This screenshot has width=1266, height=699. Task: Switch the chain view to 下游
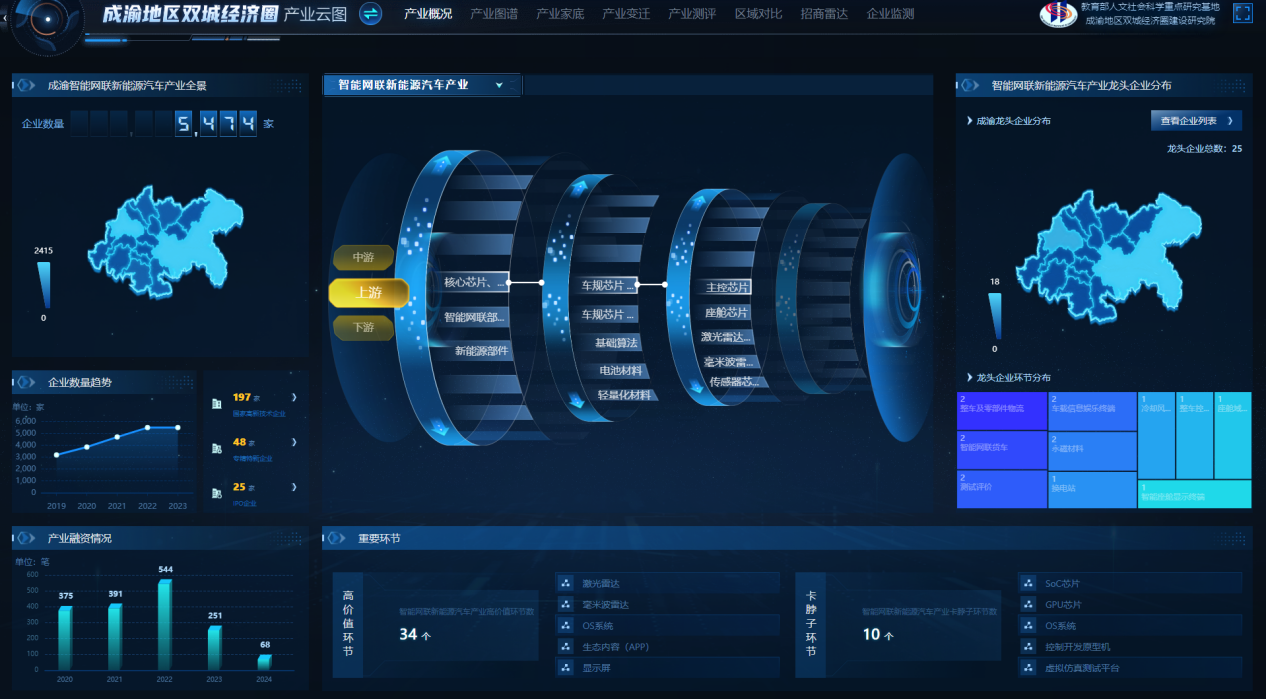[363, 327]
